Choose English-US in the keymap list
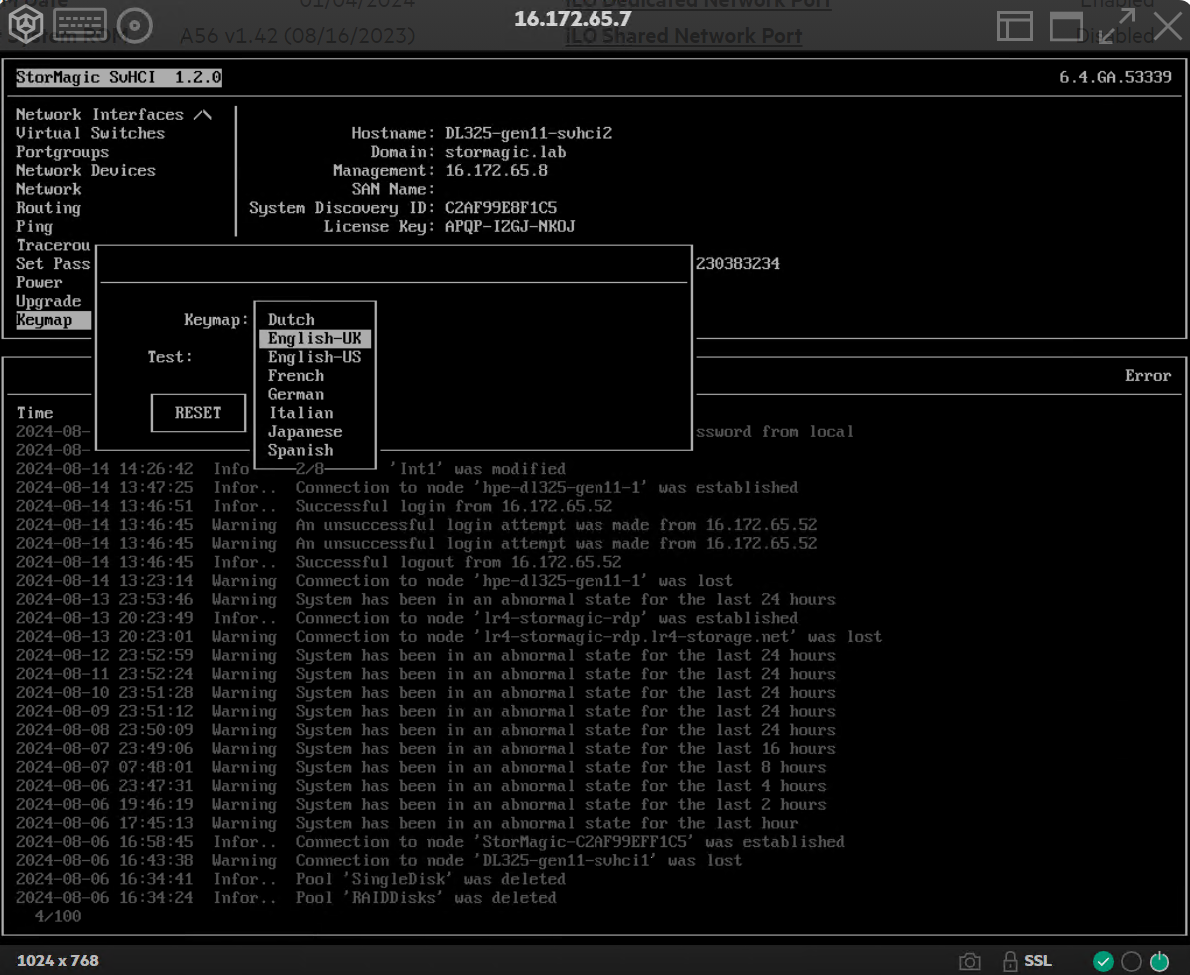 (314, 357)
